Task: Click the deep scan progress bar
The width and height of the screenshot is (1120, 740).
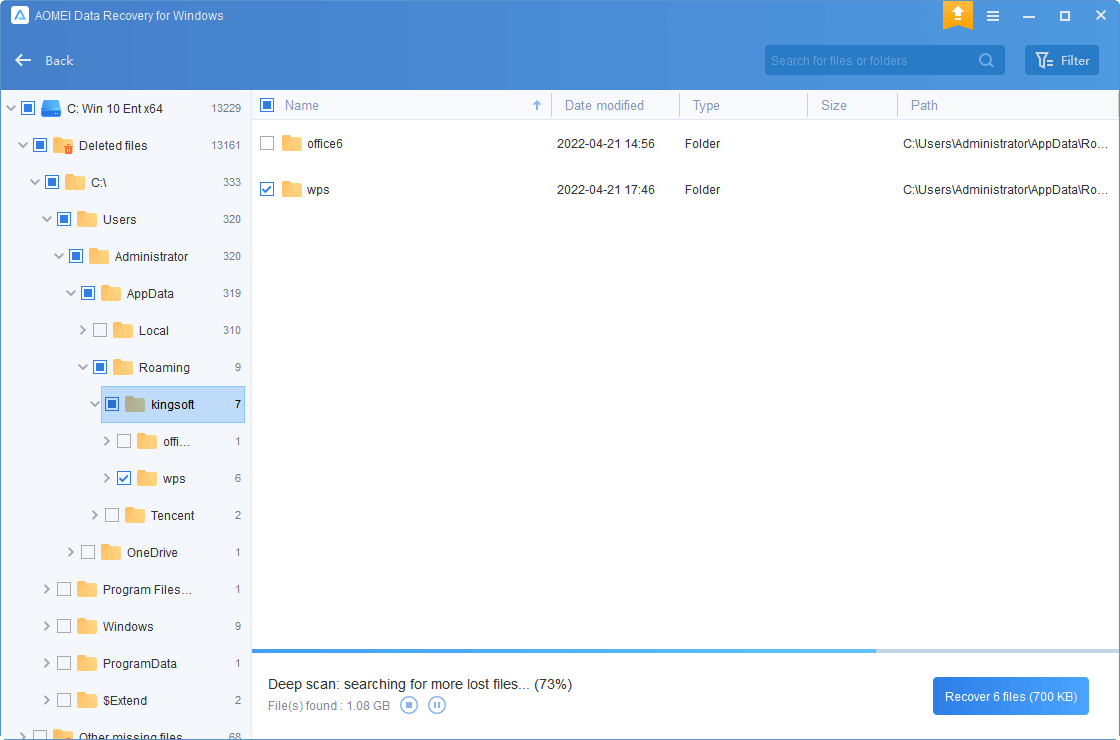Action: 685,651
